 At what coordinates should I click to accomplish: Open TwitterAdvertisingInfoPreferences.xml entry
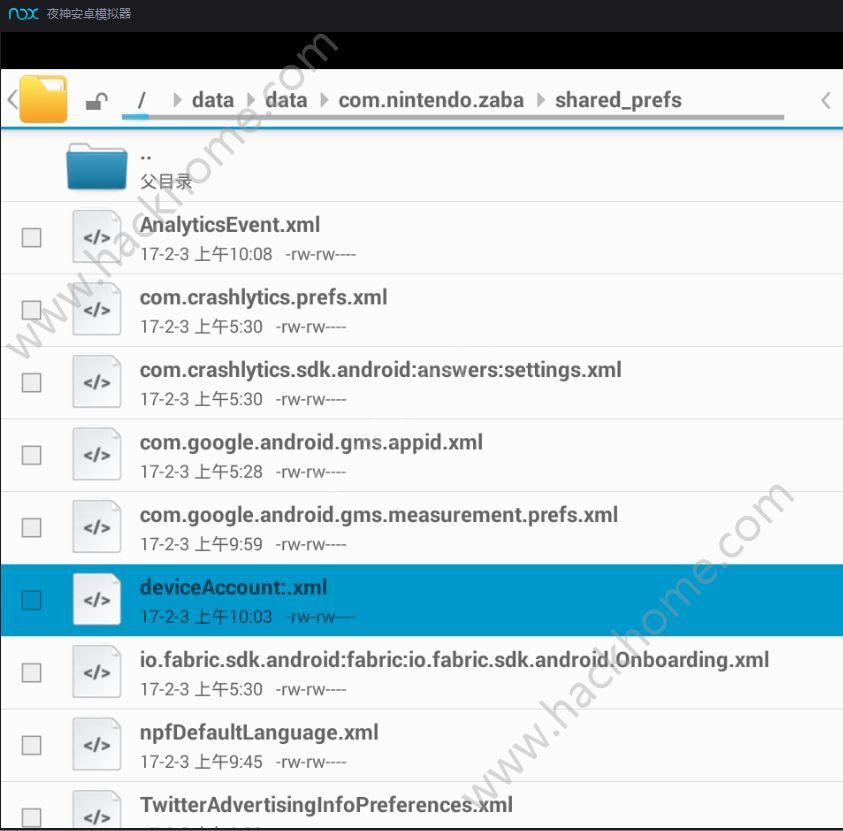point(326,805)
